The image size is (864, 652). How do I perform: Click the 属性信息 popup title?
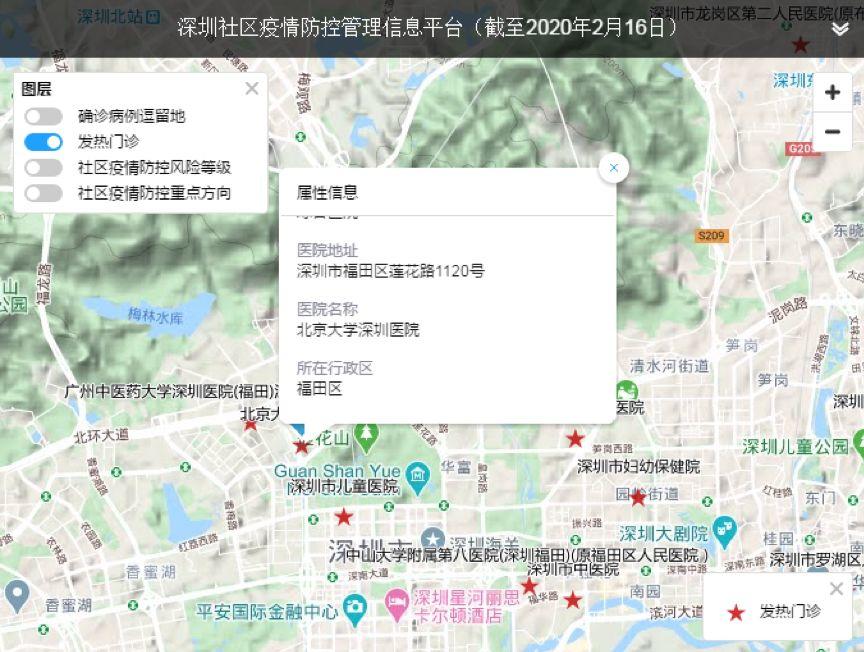coord(327,192)
